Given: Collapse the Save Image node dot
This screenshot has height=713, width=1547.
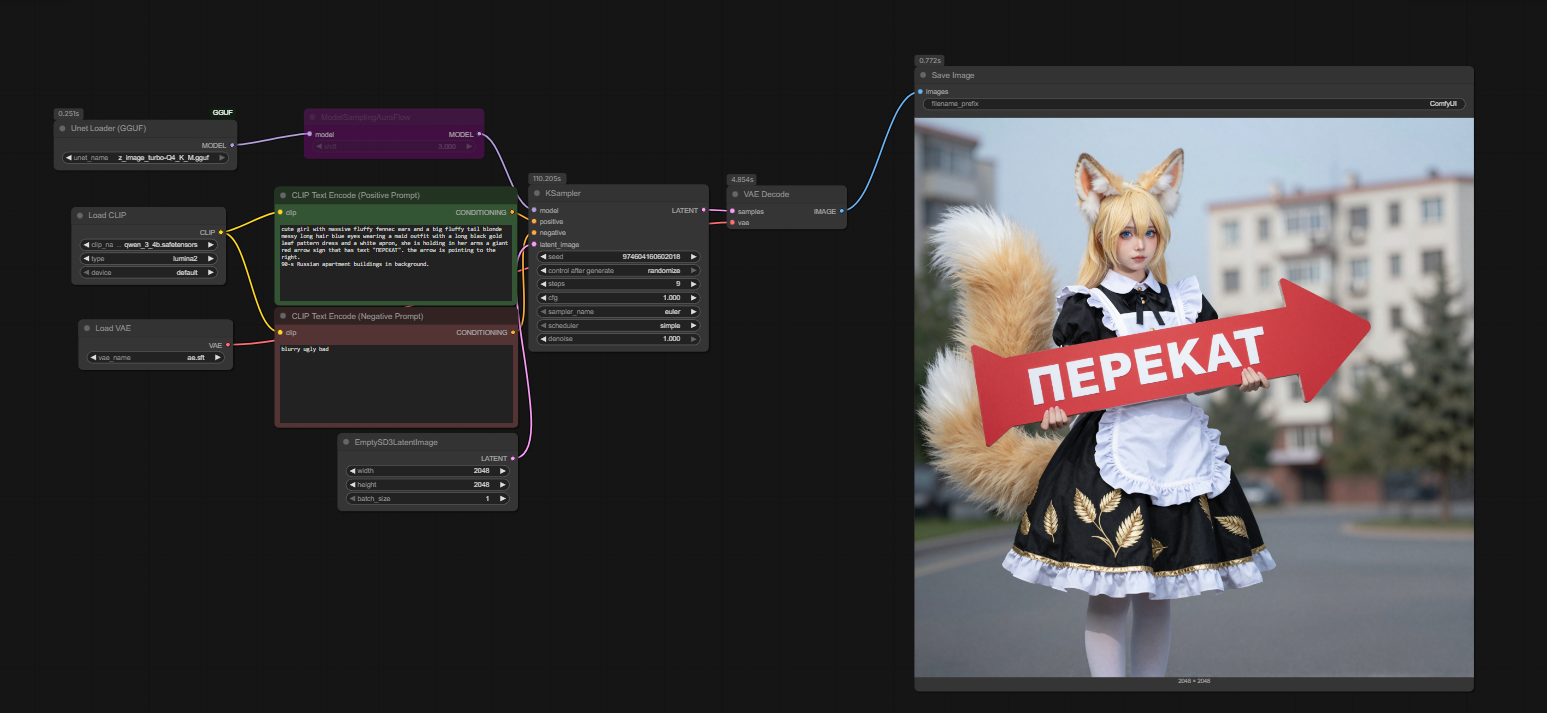Looking at the screenshot, I should point(923,75).
